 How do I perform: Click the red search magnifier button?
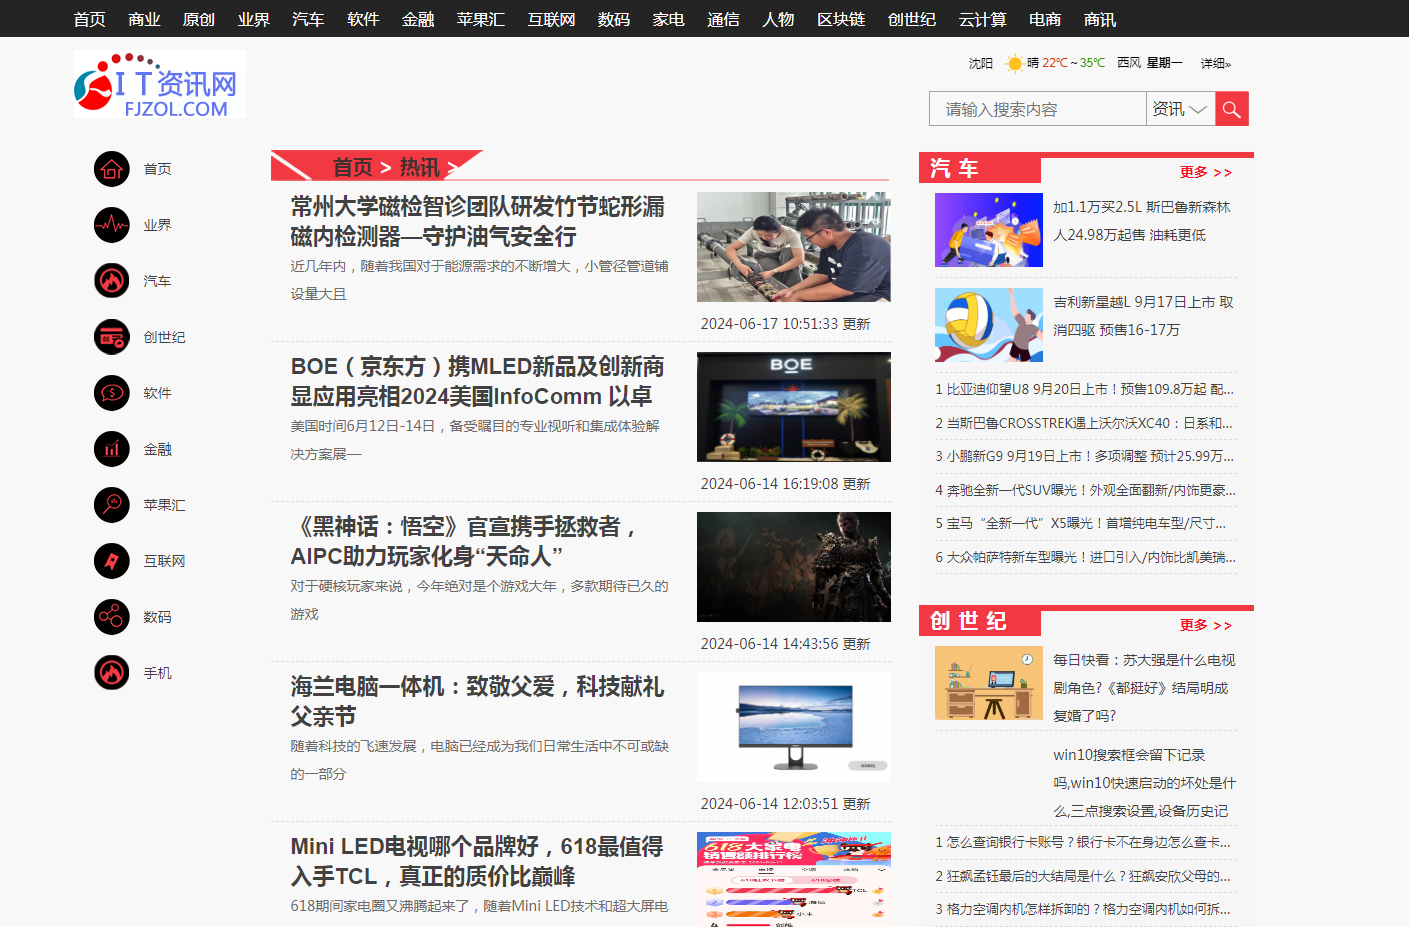coord(1232,109)
